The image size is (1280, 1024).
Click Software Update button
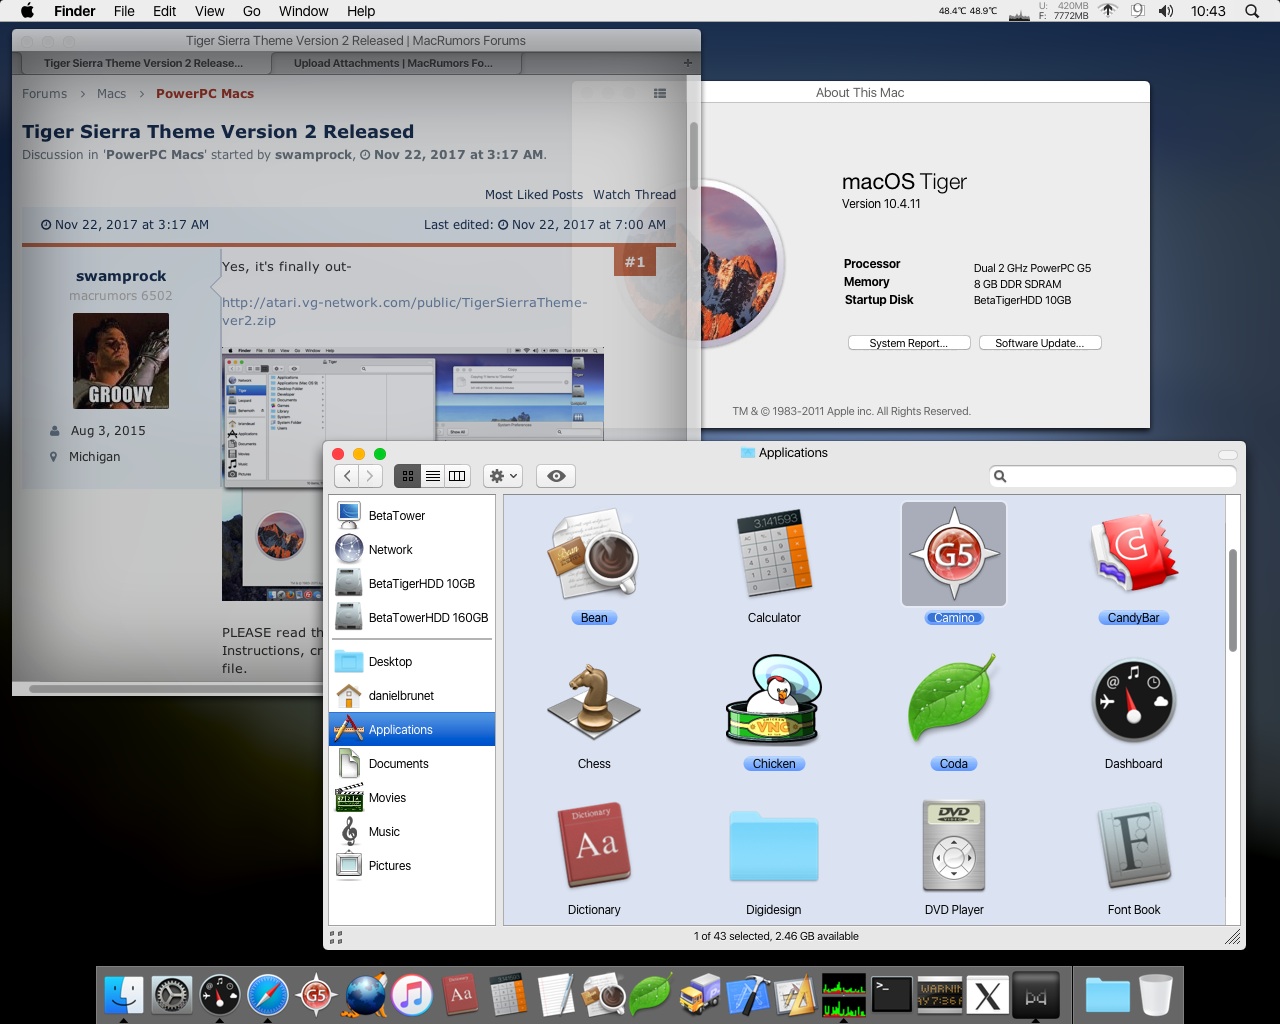1040,343
